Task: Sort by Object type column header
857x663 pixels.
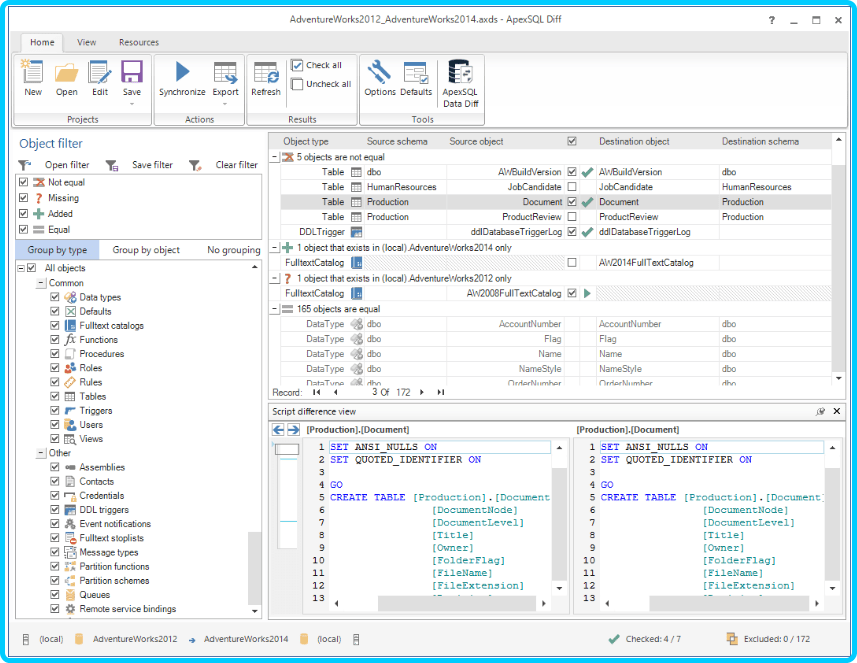Action: [x=306, y=142]
